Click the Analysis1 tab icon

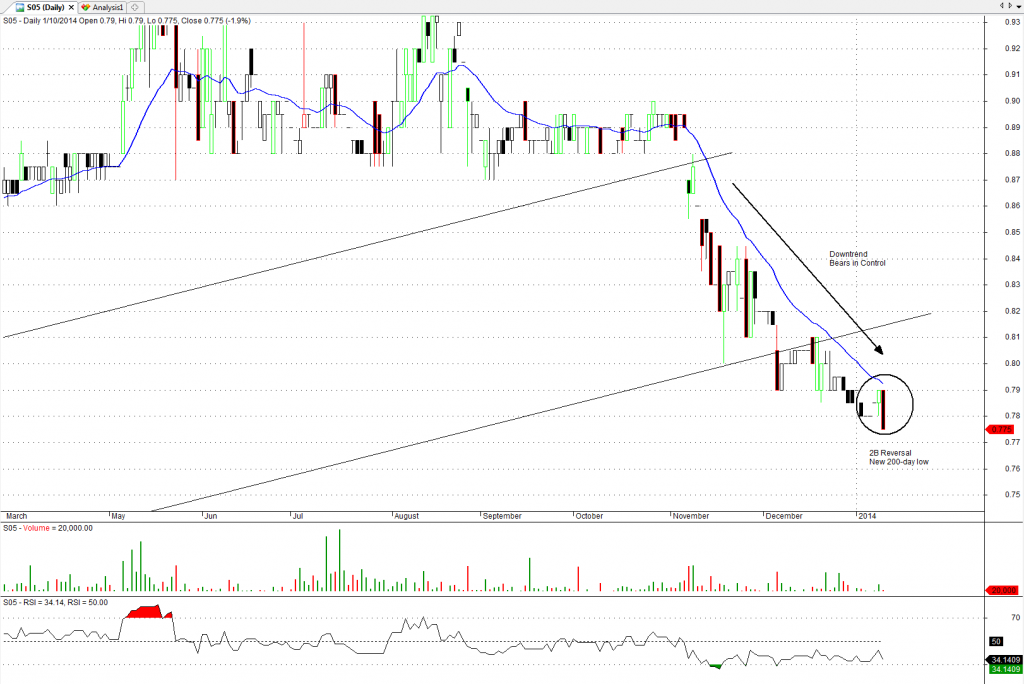coord(86,7)
